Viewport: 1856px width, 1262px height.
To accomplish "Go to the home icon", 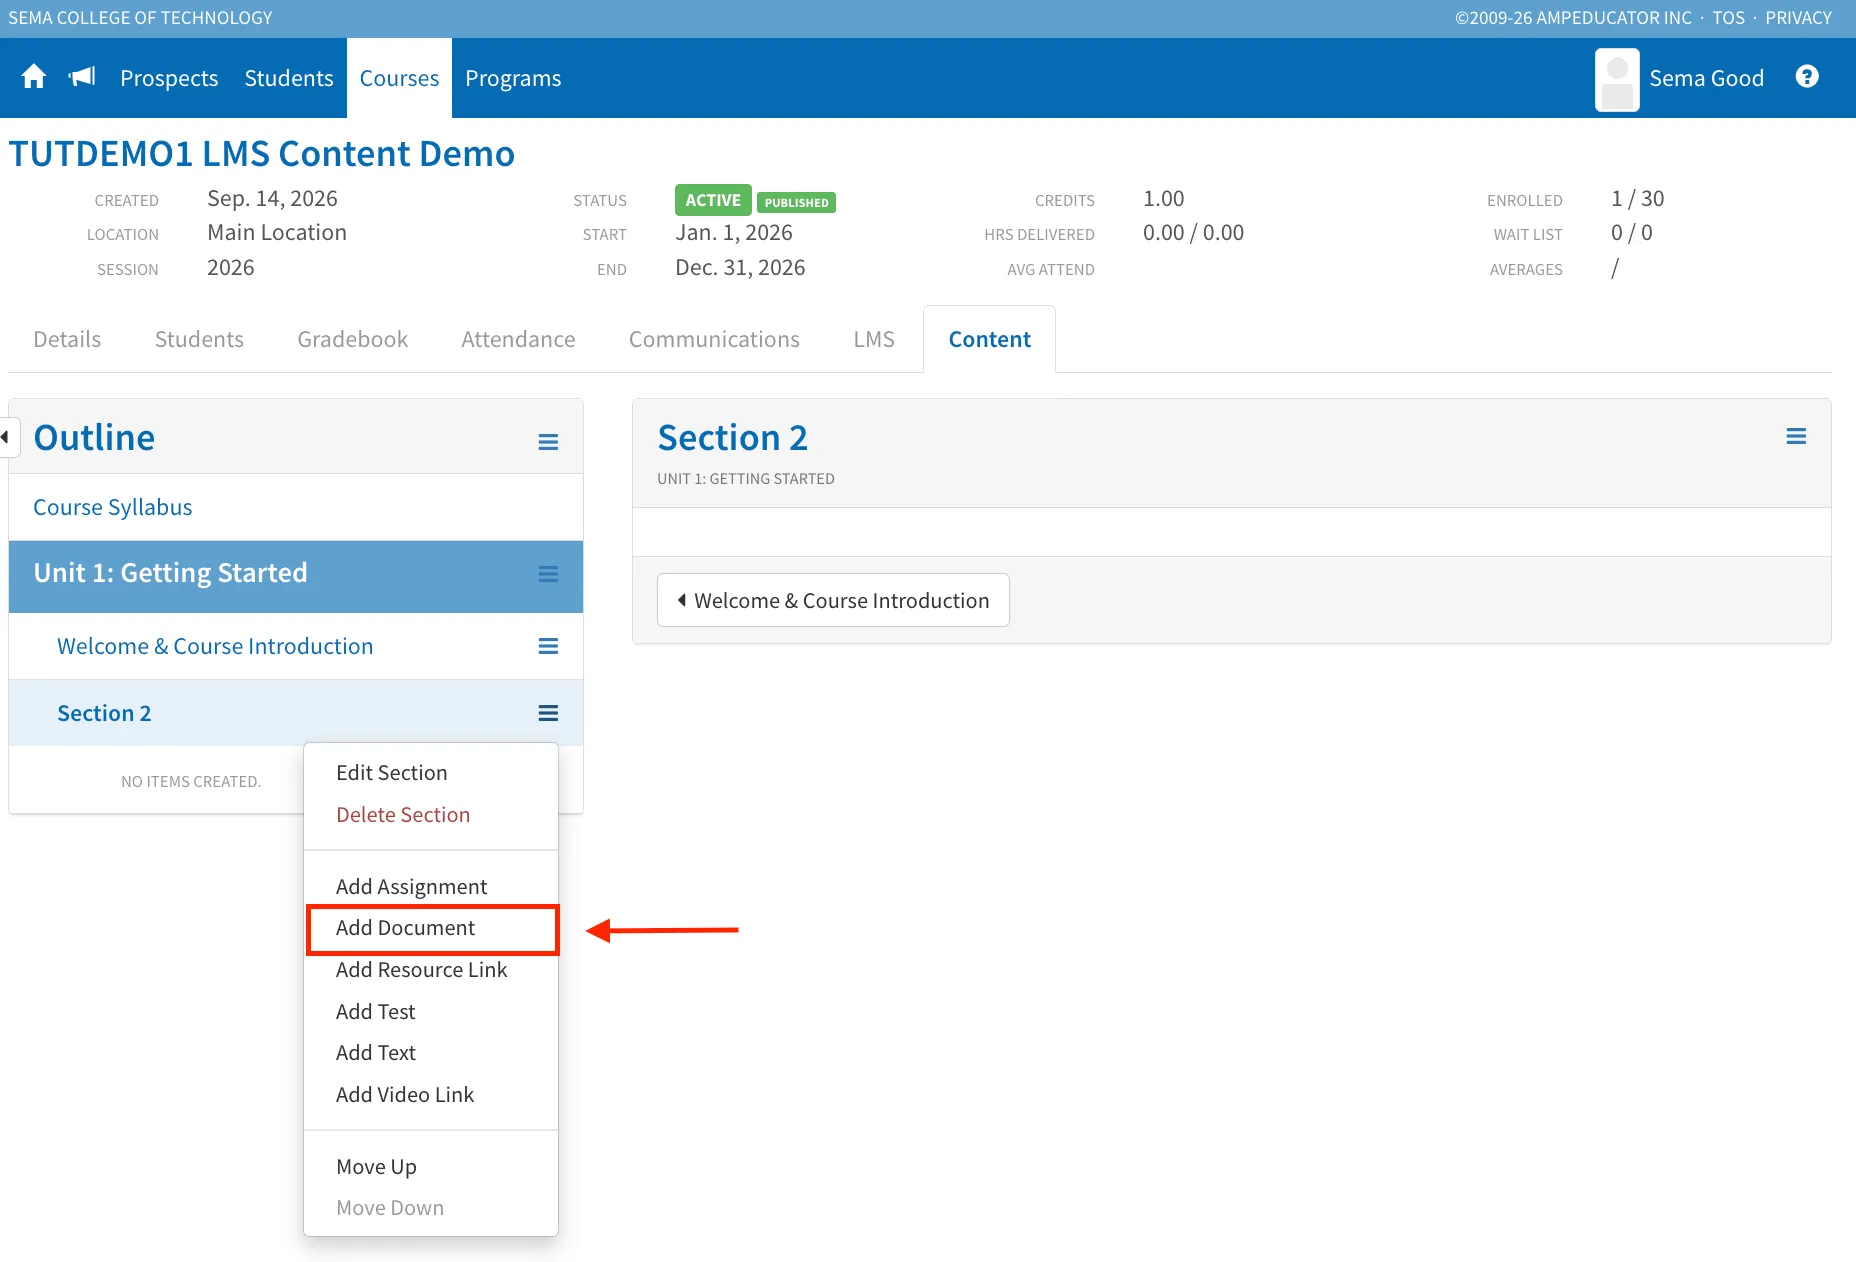I will click(x=34, y=77).
